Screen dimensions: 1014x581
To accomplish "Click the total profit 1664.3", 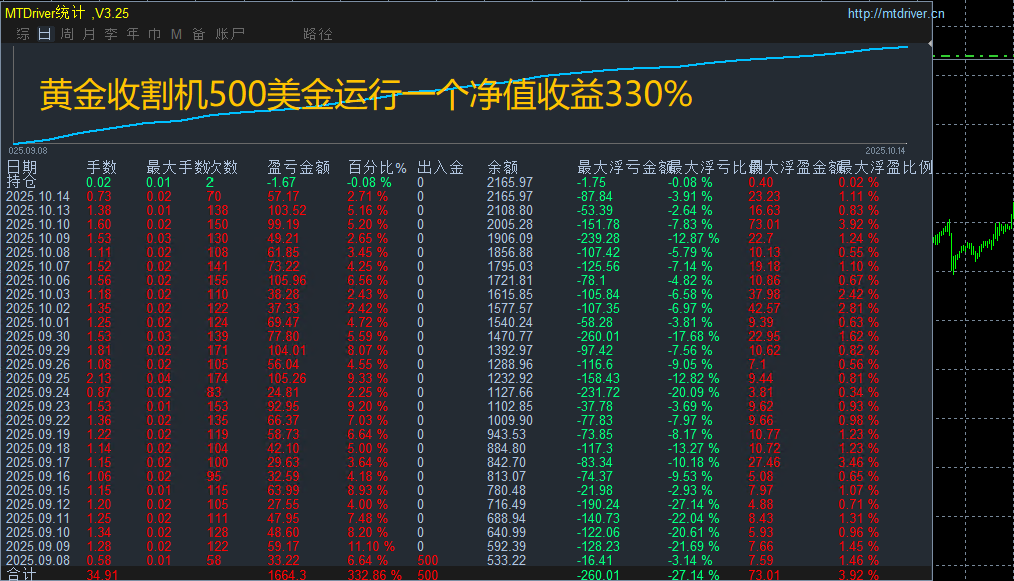I will click(287, 575).
